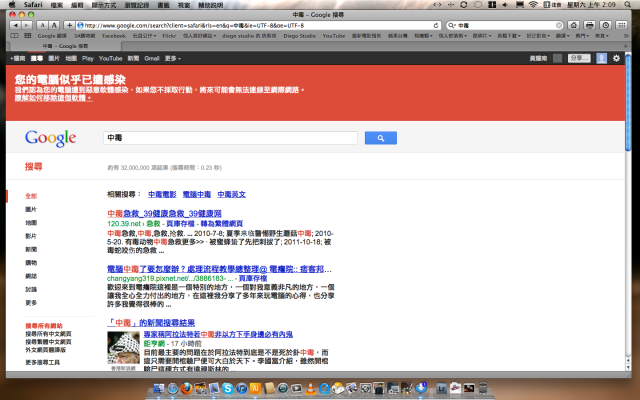640x400 pixels.
Task: Open Wi-Fi status menu
Action: point(533,4)
